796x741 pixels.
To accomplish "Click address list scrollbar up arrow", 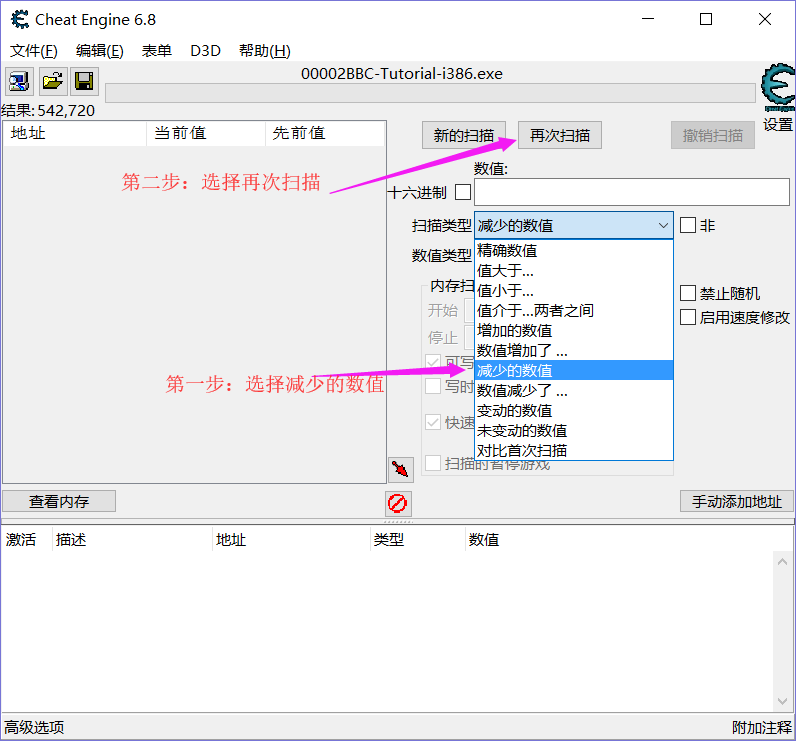I will 782,561.
